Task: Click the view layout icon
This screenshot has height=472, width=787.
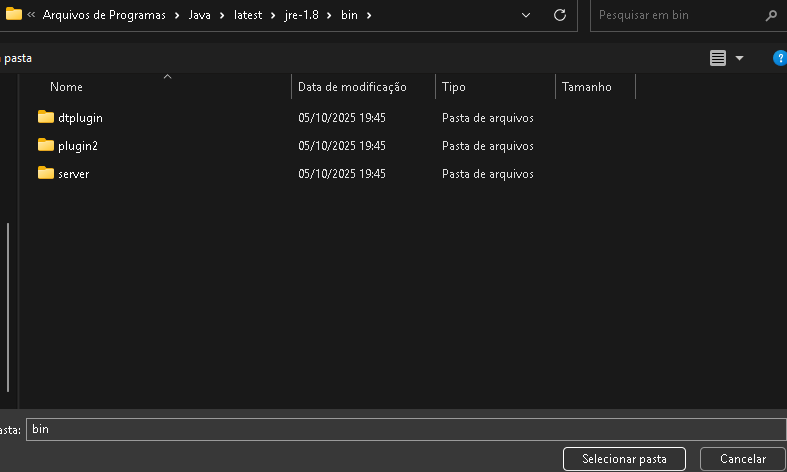Action: click(718, 58)
